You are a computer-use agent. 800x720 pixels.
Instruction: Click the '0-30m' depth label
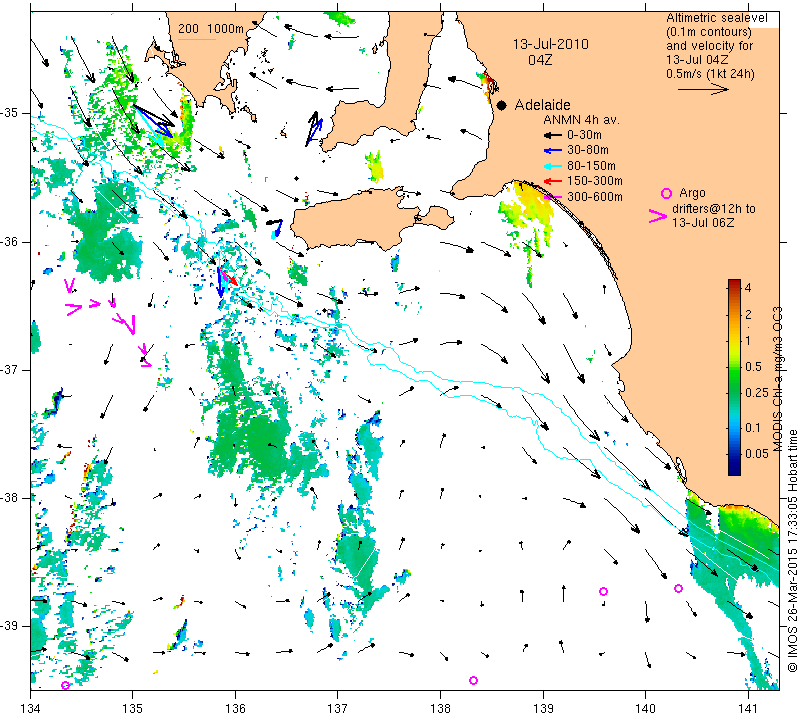coord(584,135)
